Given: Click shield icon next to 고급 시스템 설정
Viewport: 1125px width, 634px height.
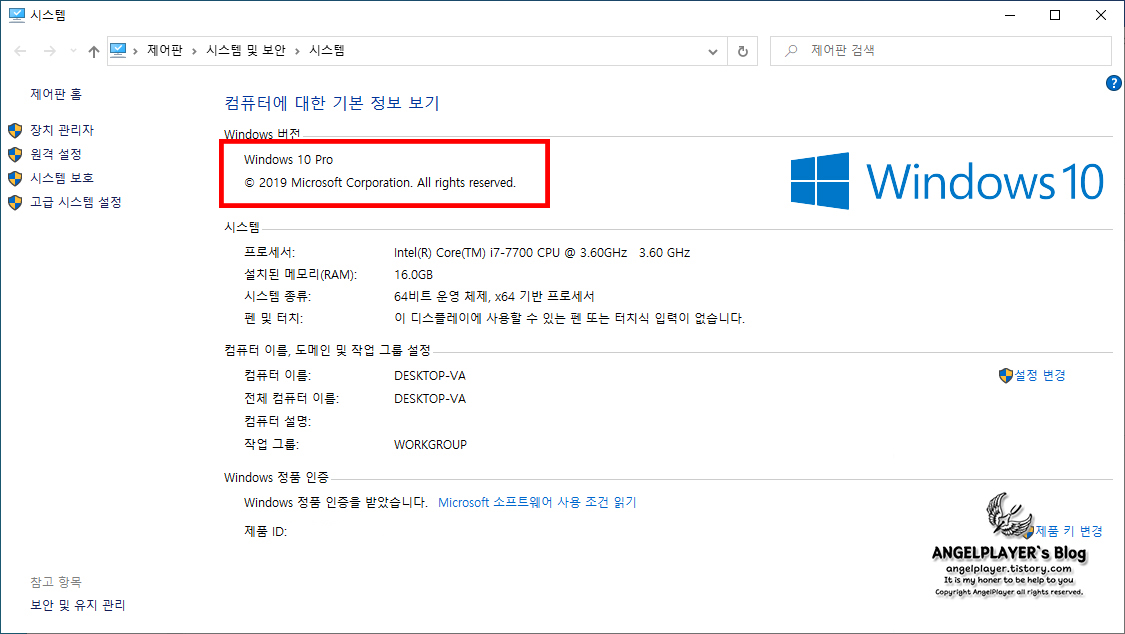Looking at the screenshot, I should pos(15,202).
